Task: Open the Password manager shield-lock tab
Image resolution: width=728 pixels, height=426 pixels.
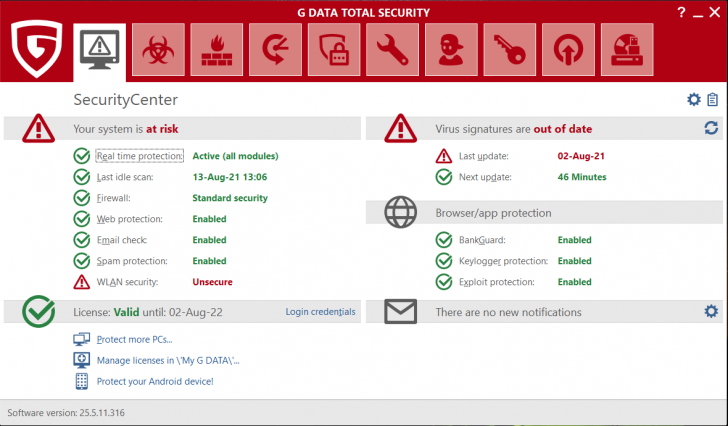Action: click(334, 50)
